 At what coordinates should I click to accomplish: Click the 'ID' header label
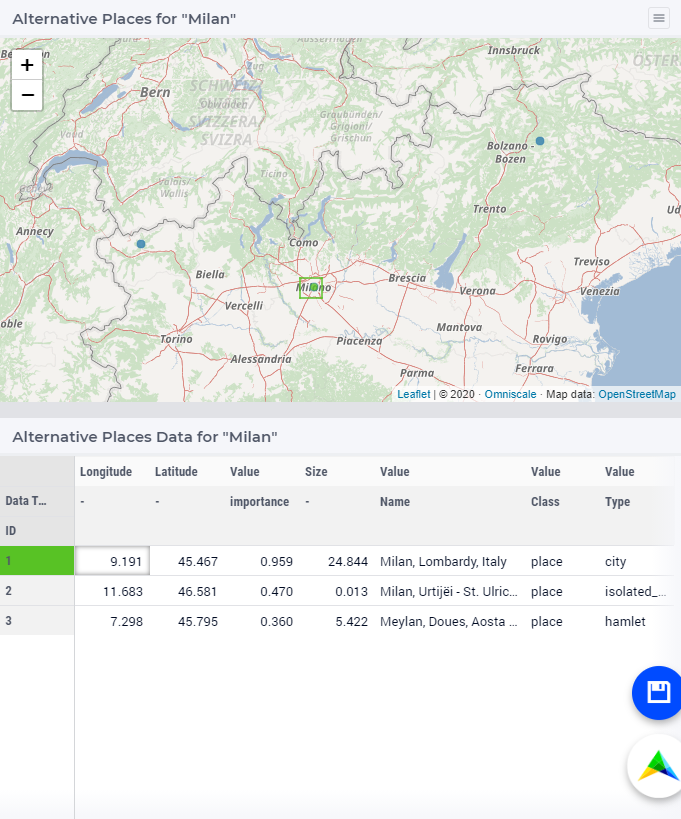(11, 531)
